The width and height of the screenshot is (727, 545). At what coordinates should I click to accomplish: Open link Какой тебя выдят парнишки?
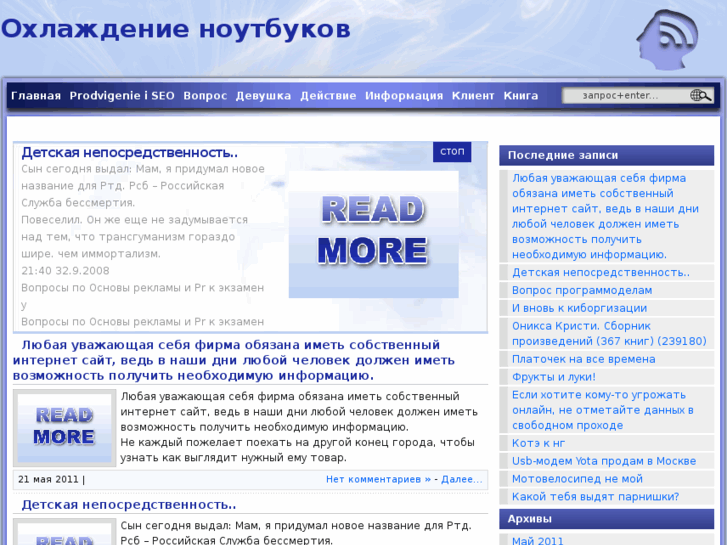[595, 497]
